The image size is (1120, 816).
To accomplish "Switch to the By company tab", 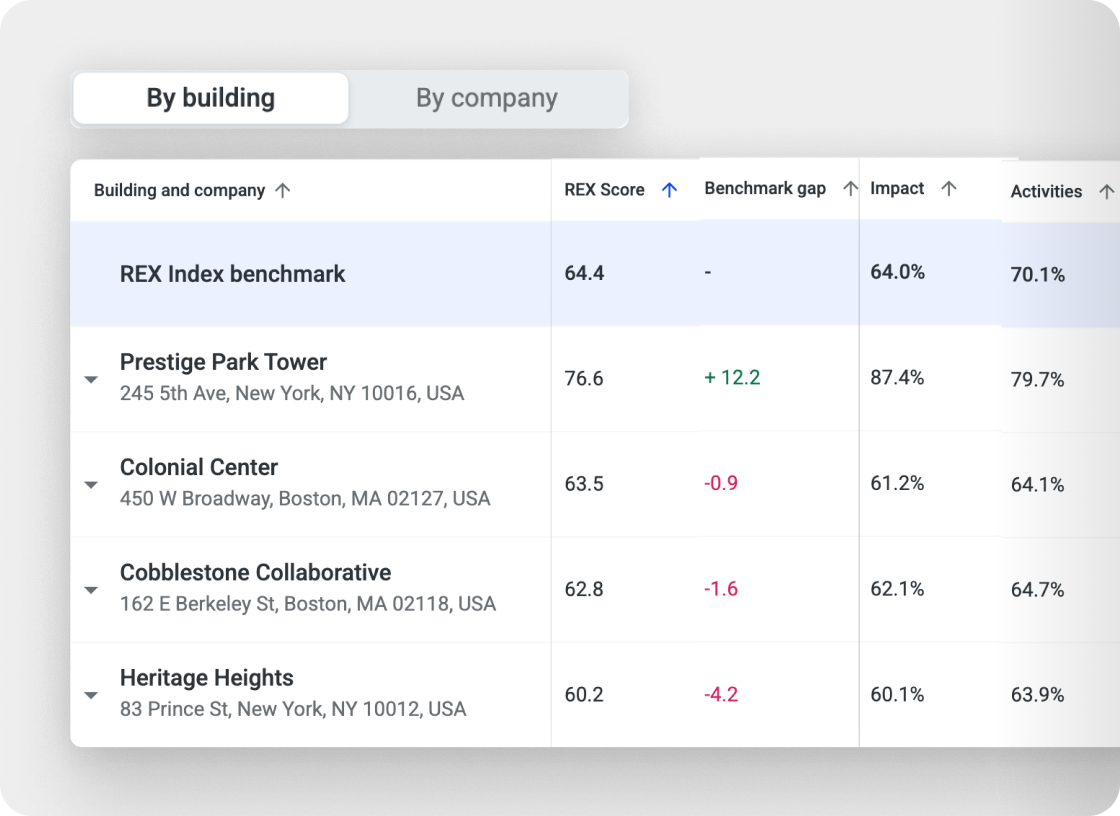I will pyautogui.click(x=487, y=98).
